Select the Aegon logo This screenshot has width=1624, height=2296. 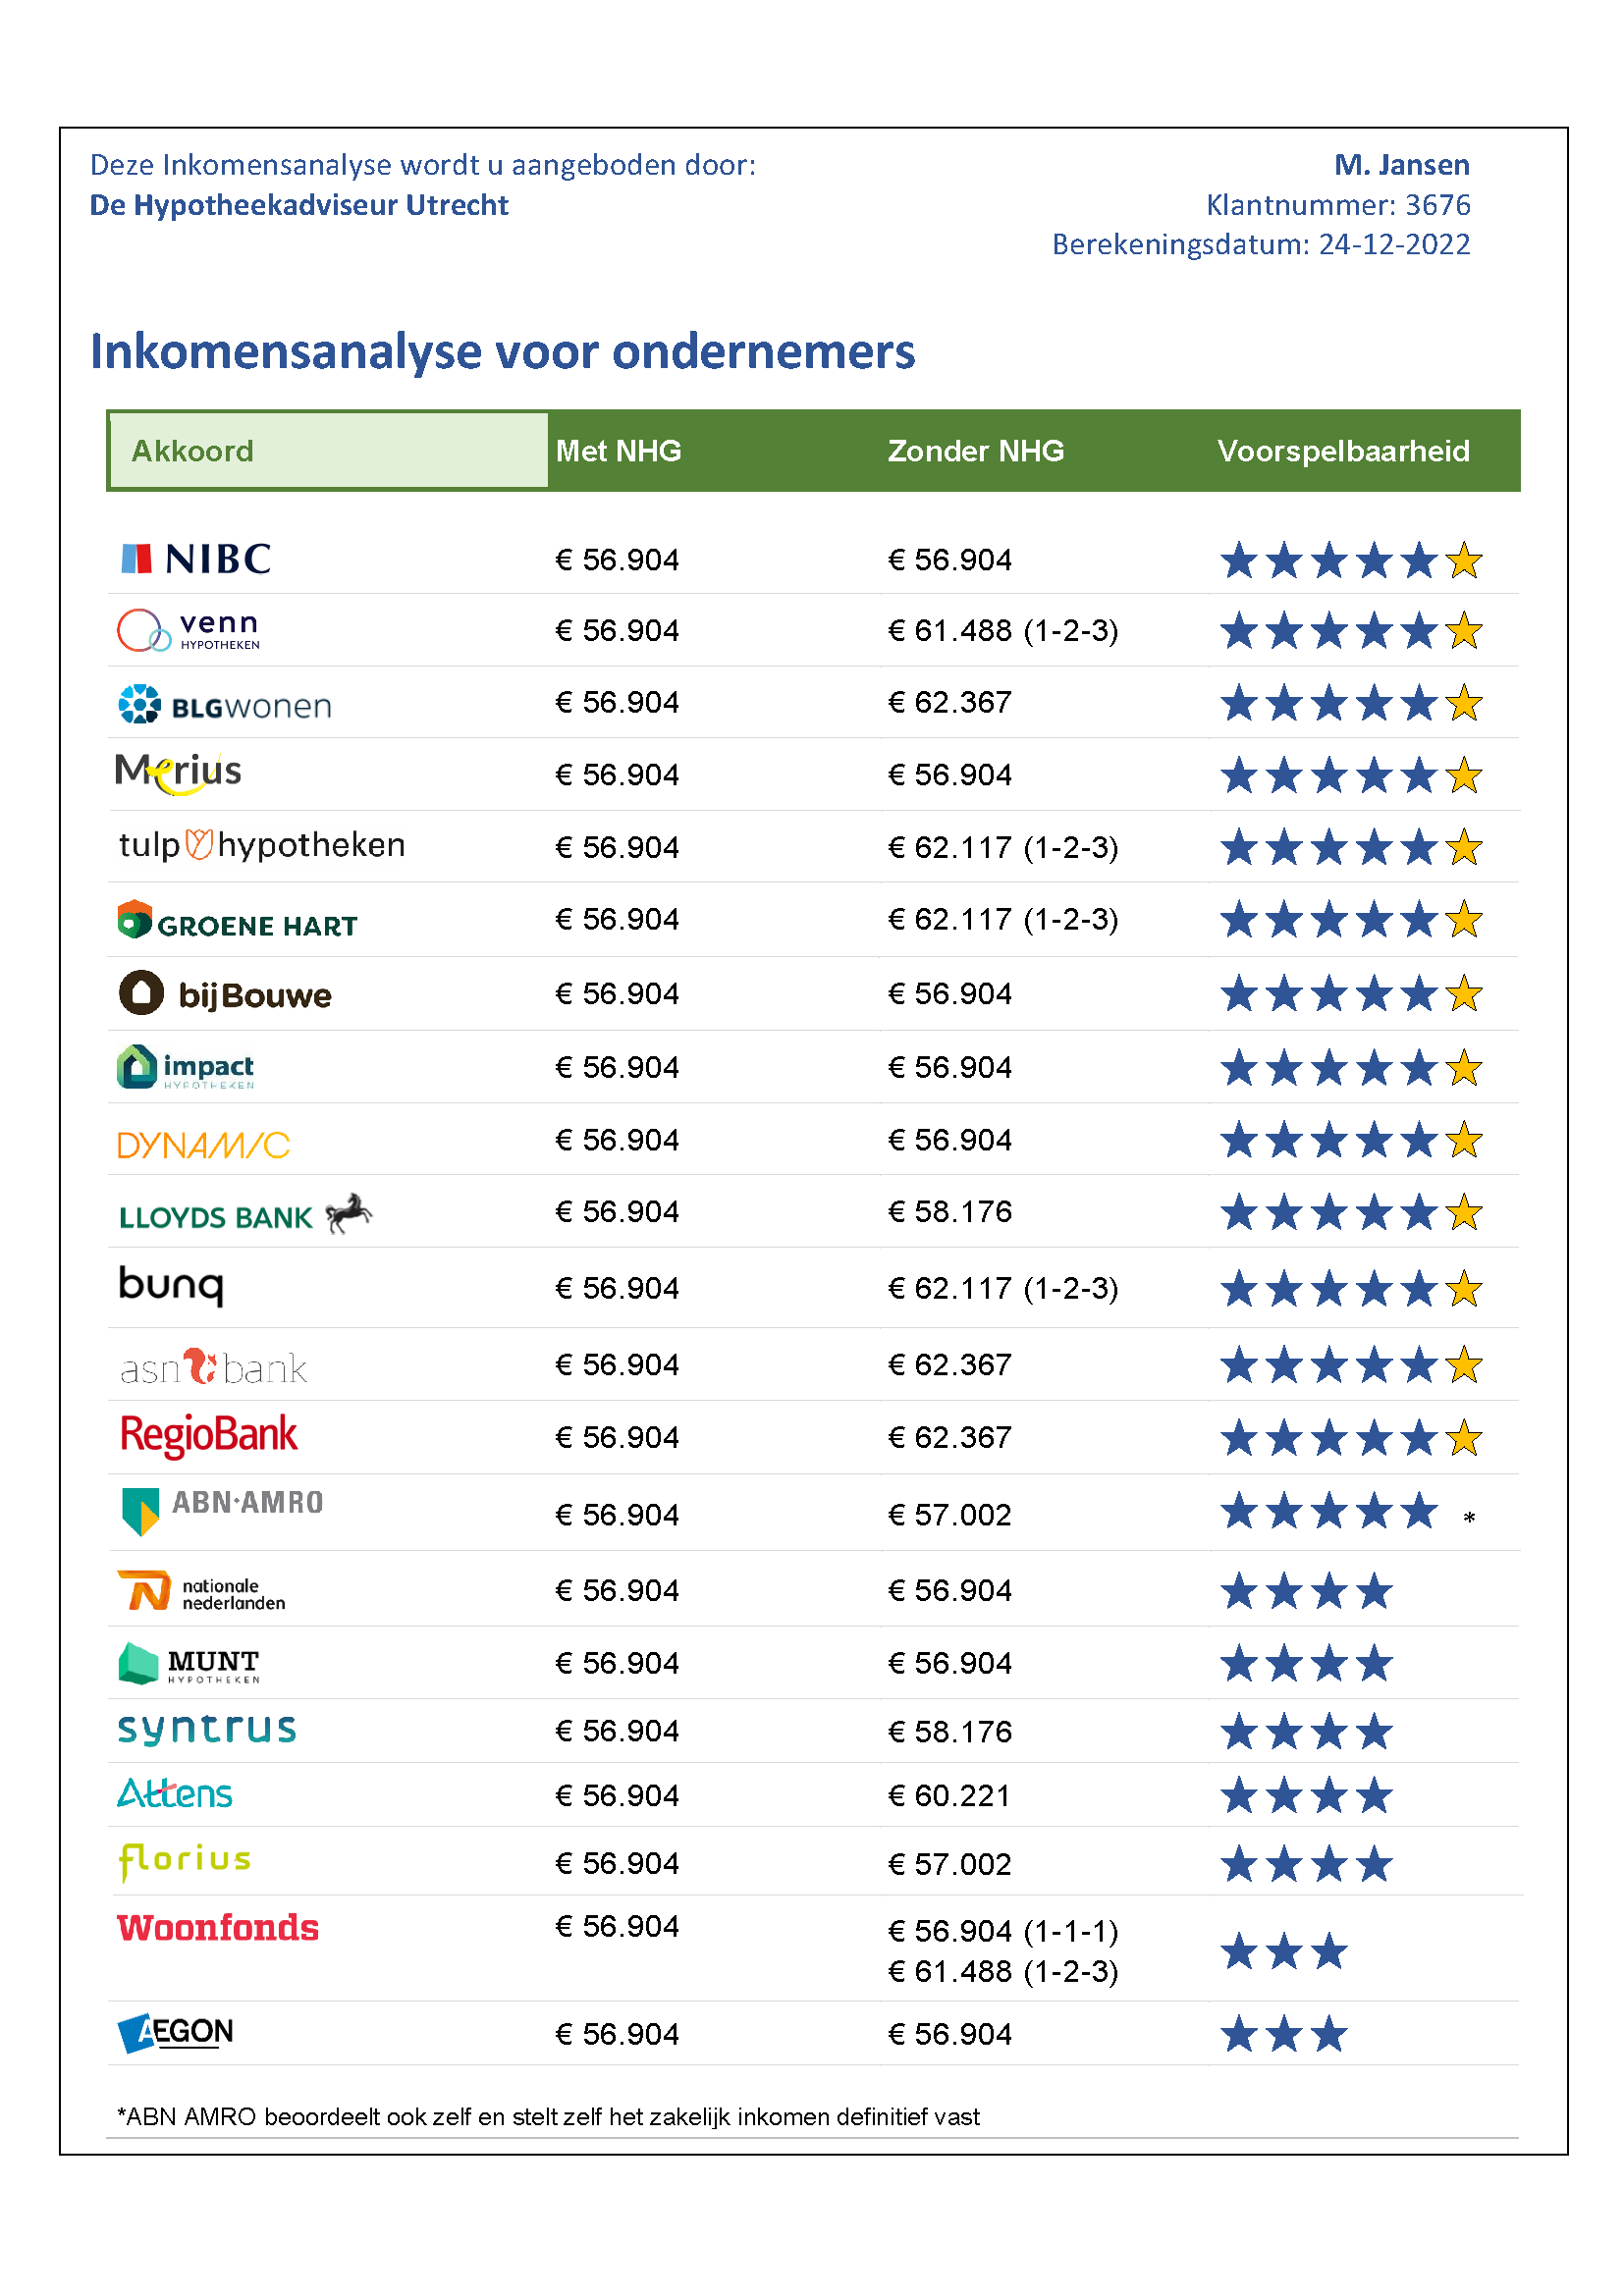pyautogui.click(x=176, y=2033)
